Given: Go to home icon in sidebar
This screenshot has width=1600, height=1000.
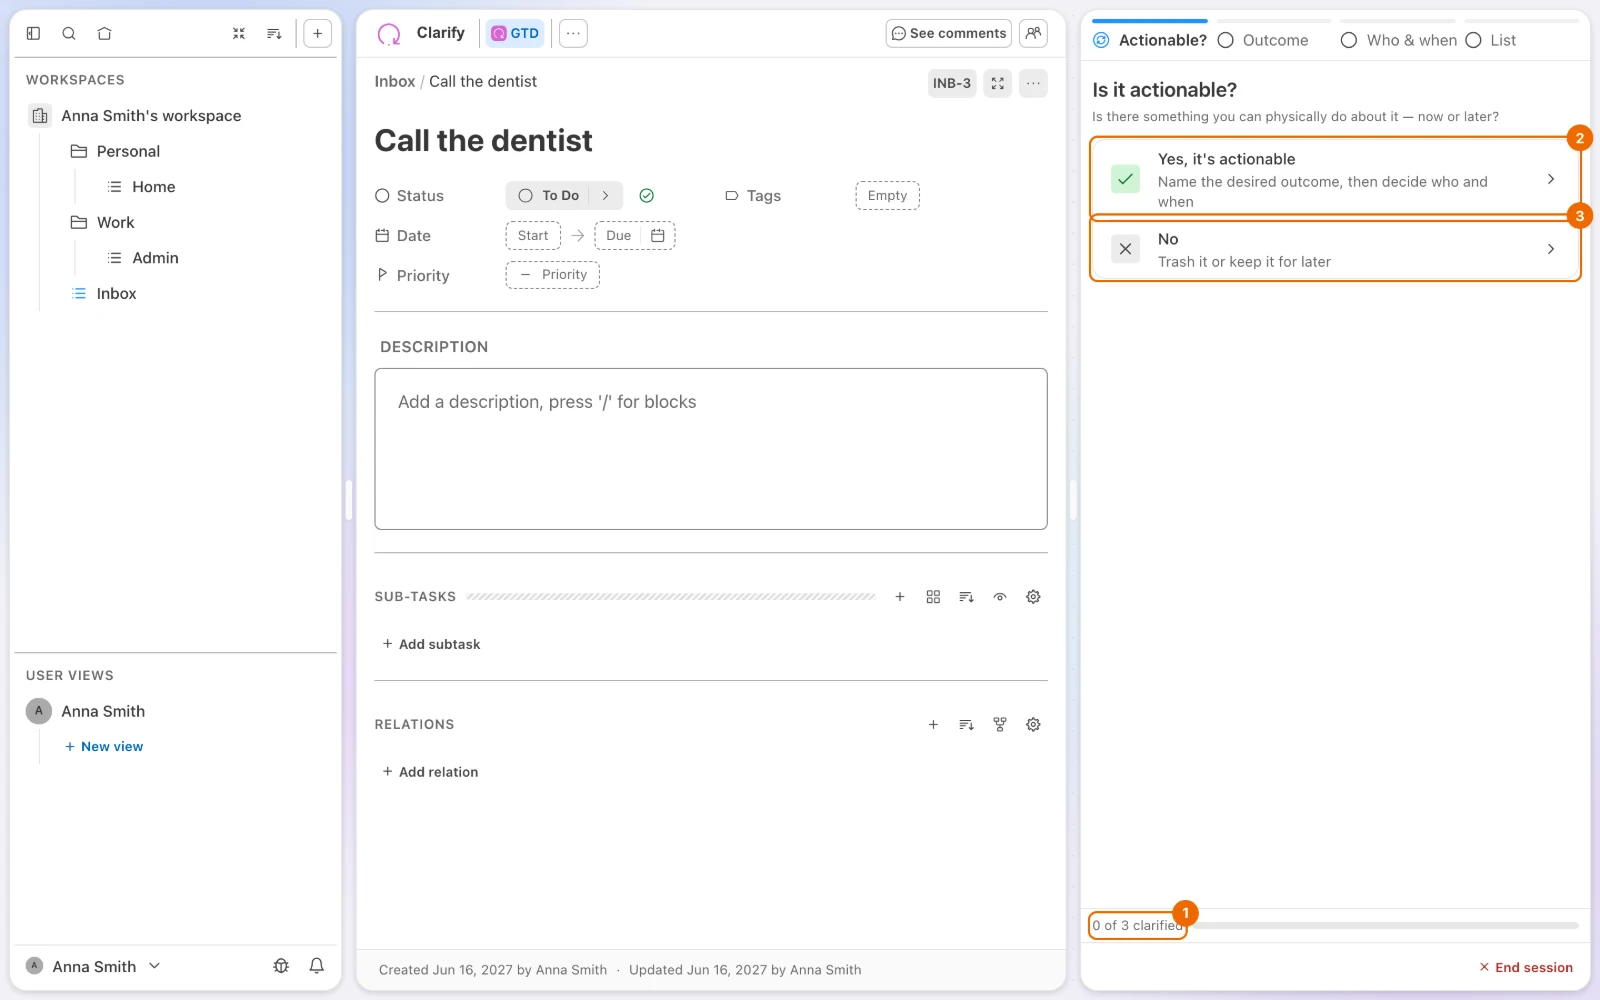Looking at the screenshot, I should click(x=104, y=33).
